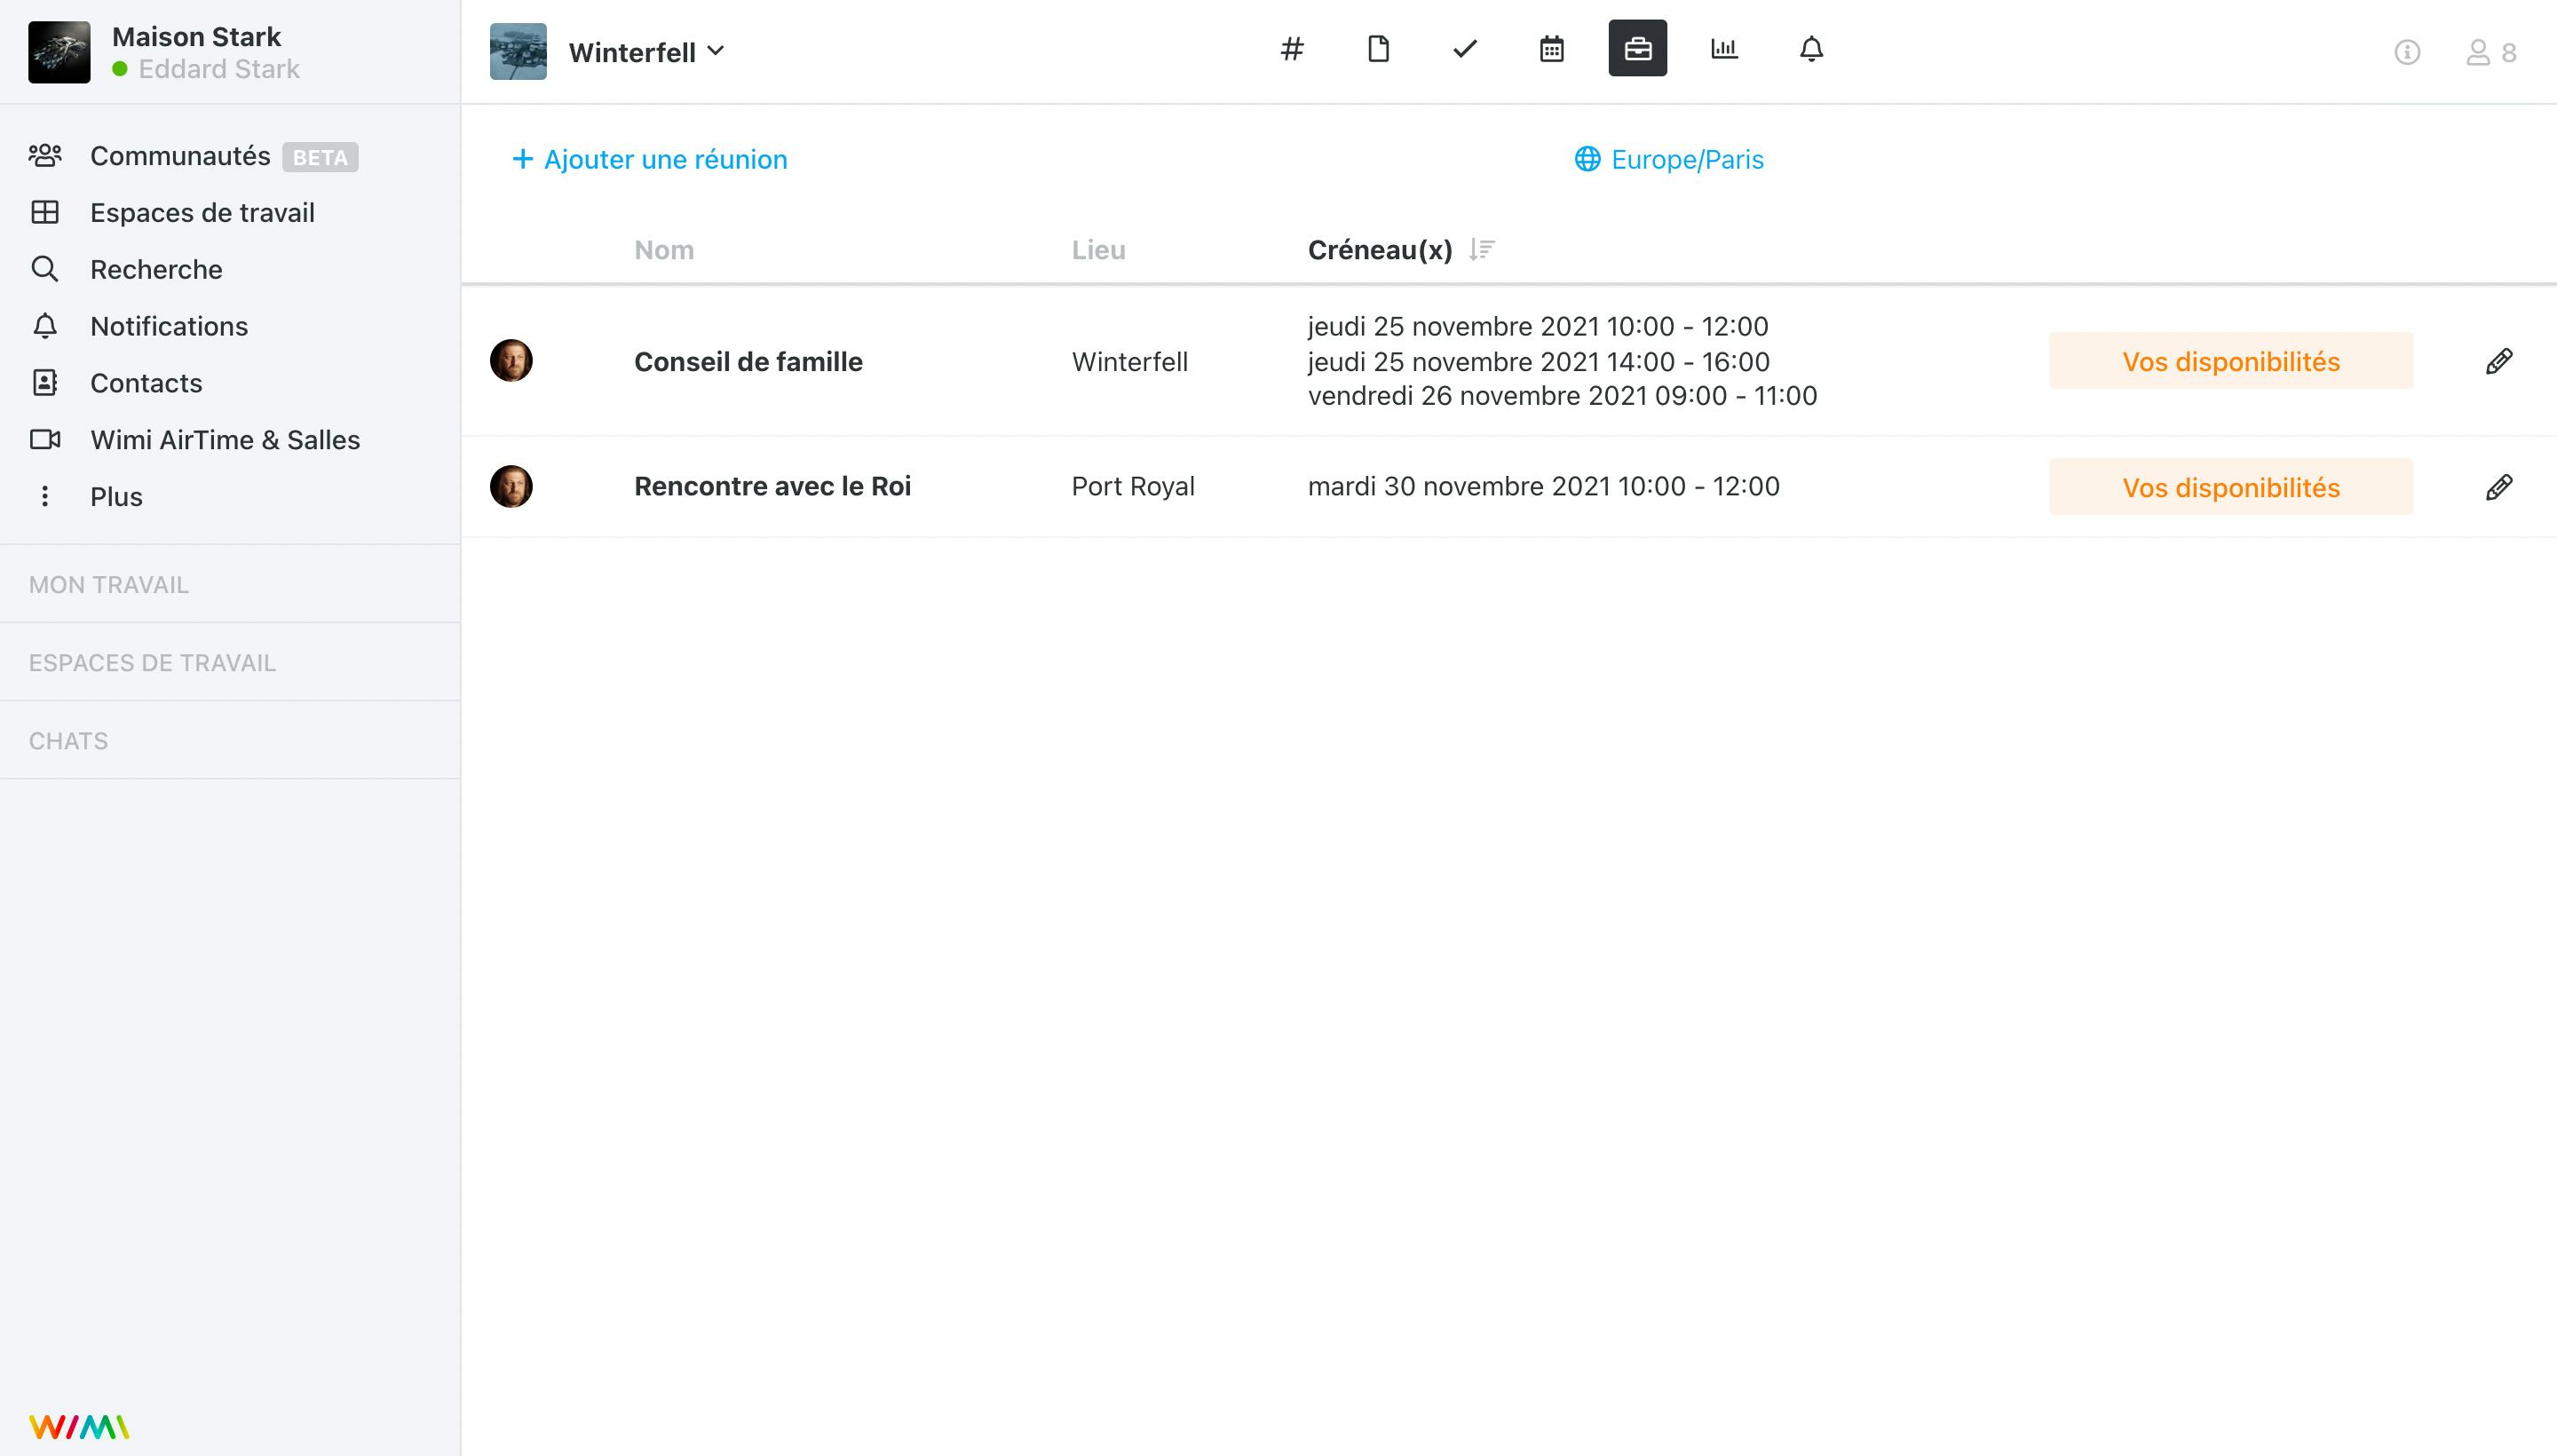
Task: Expand the Espaces de Travail section
Action: coord(152,663)
